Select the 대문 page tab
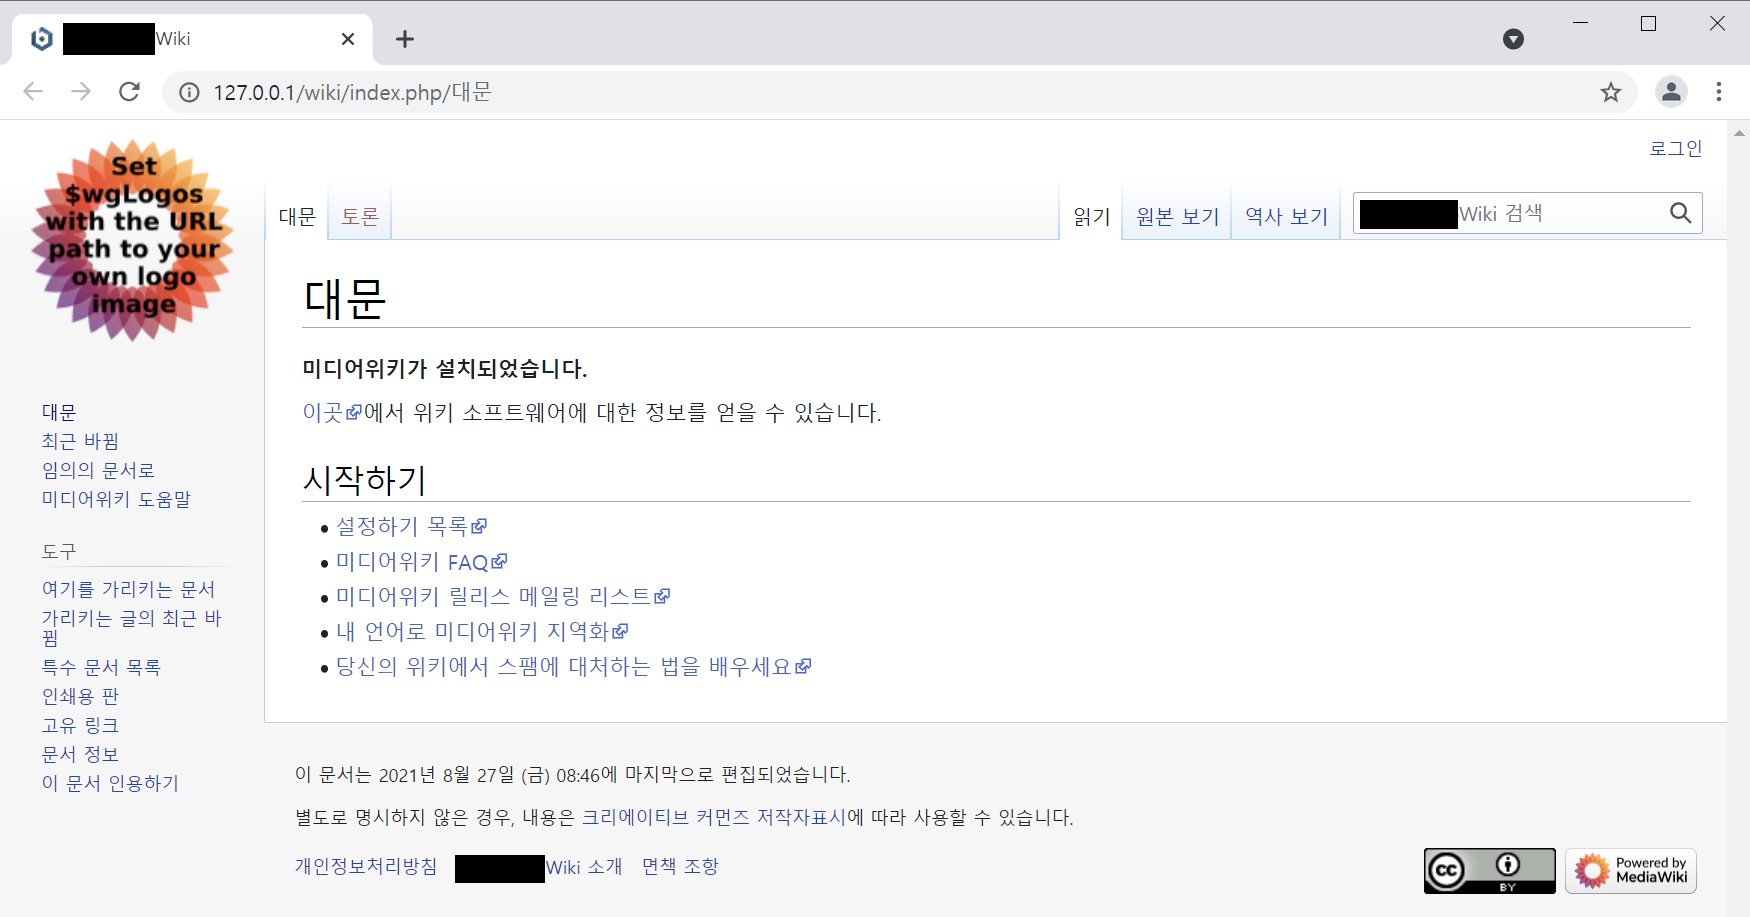Screen dimensions: 1750x917 point(297,216)
